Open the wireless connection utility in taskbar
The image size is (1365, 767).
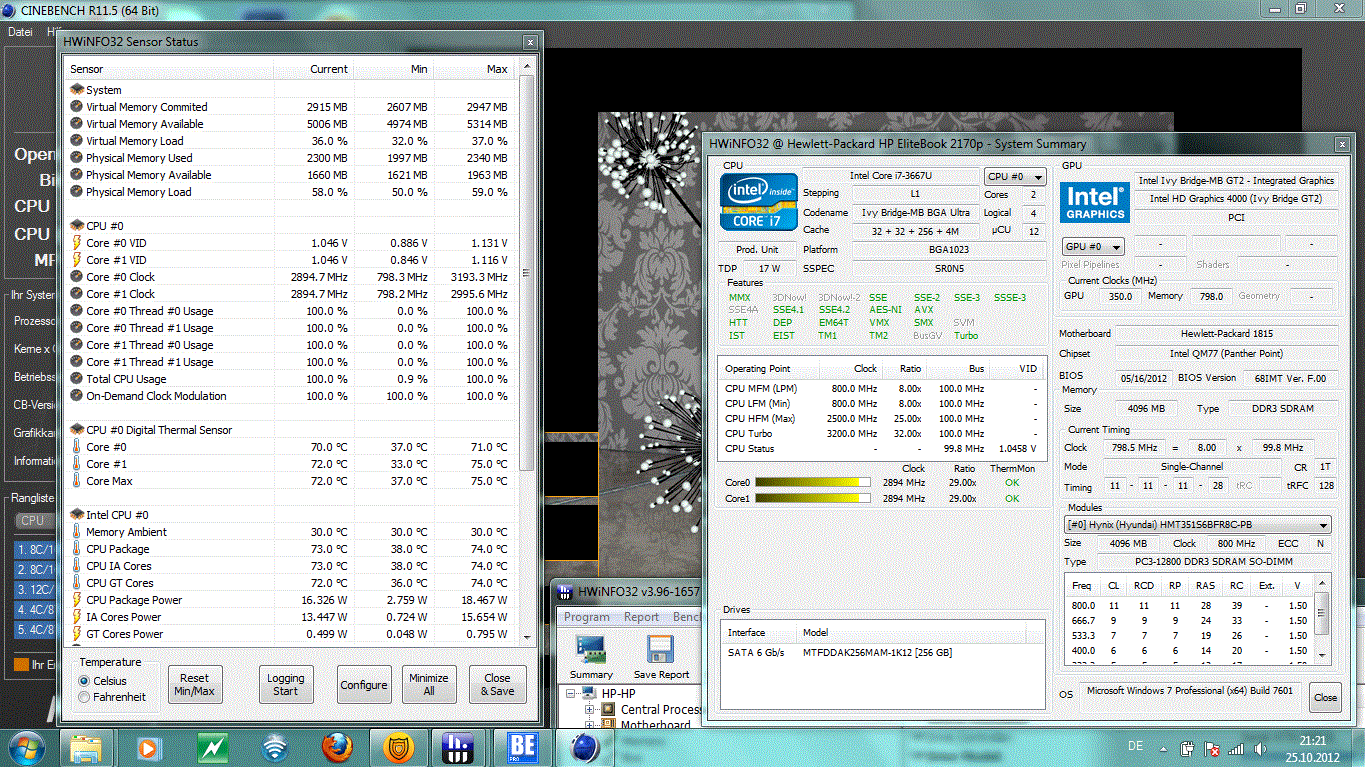coord(274,748)
